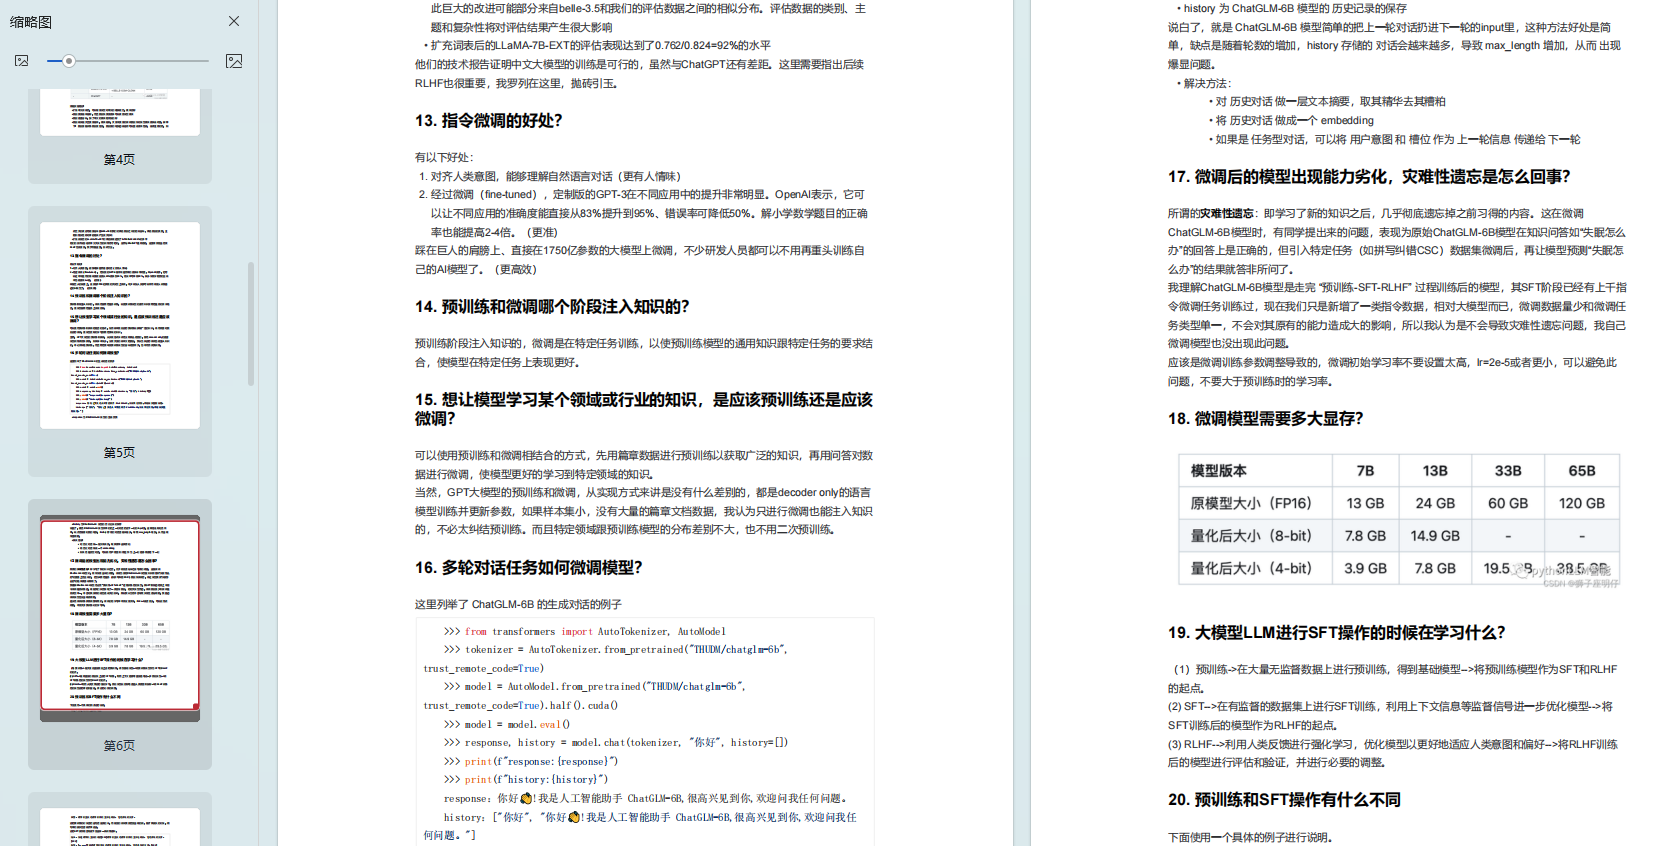Screen dimensions: 1670x846
Task: Click the code line starting 'response, history = model.chat'
Action: [x=616, y=743]
